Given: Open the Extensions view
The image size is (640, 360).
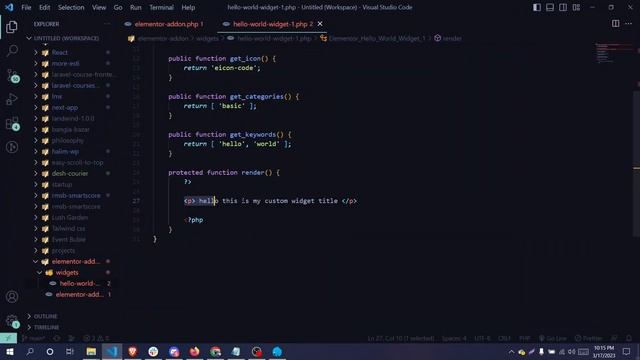Looking at the screenshot, I should 12,123.
